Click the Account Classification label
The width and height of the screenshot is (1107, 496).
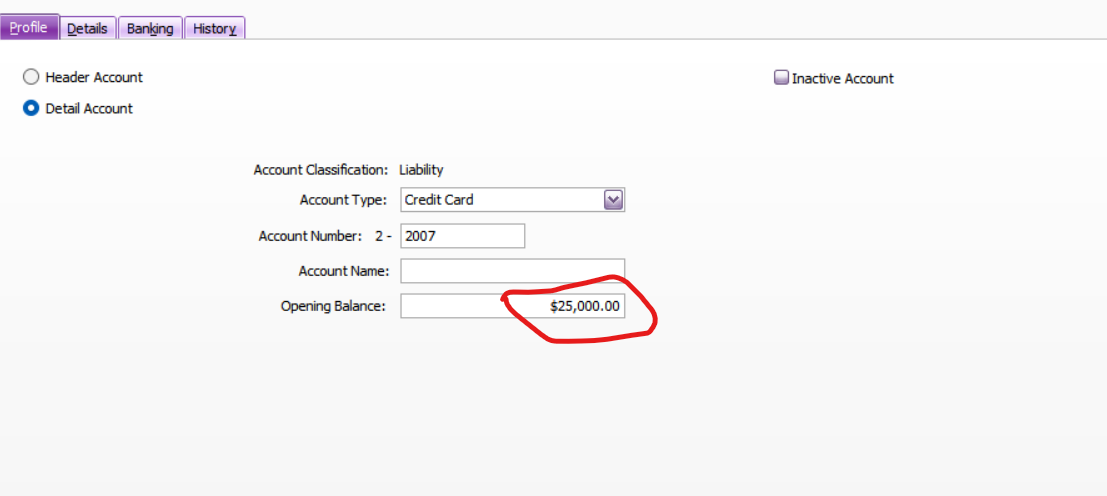click(x=321, y=169)
